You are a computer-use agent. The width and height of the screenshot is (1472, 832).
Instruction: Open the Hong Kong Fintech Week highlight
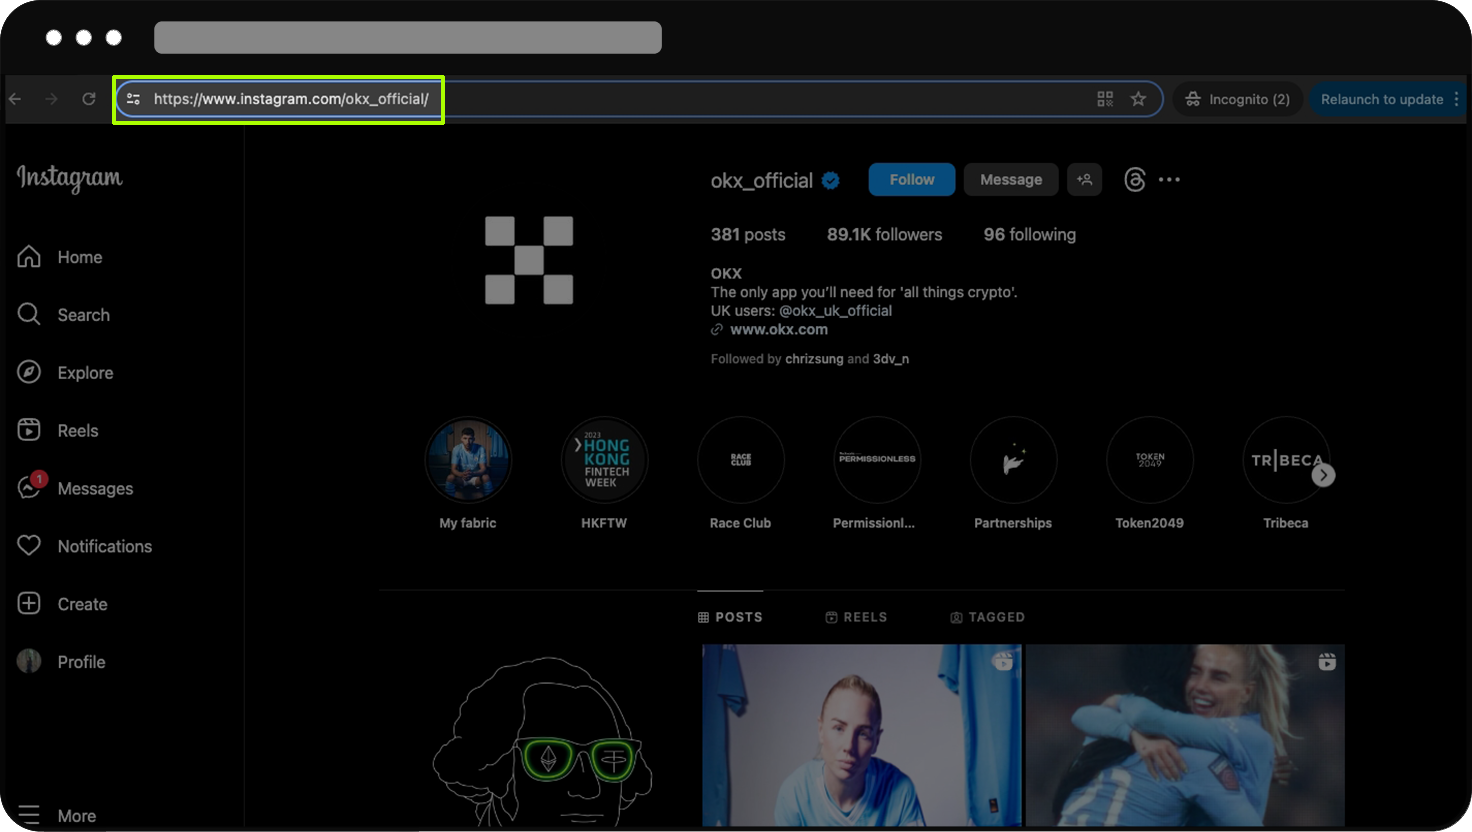click(x=604, y=461)
